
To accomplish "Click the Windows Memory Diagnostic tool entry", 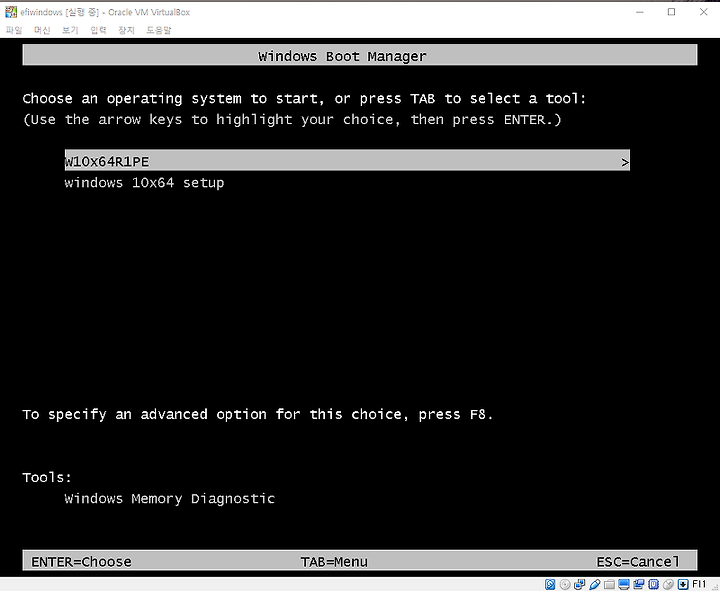I will point(169,499).
